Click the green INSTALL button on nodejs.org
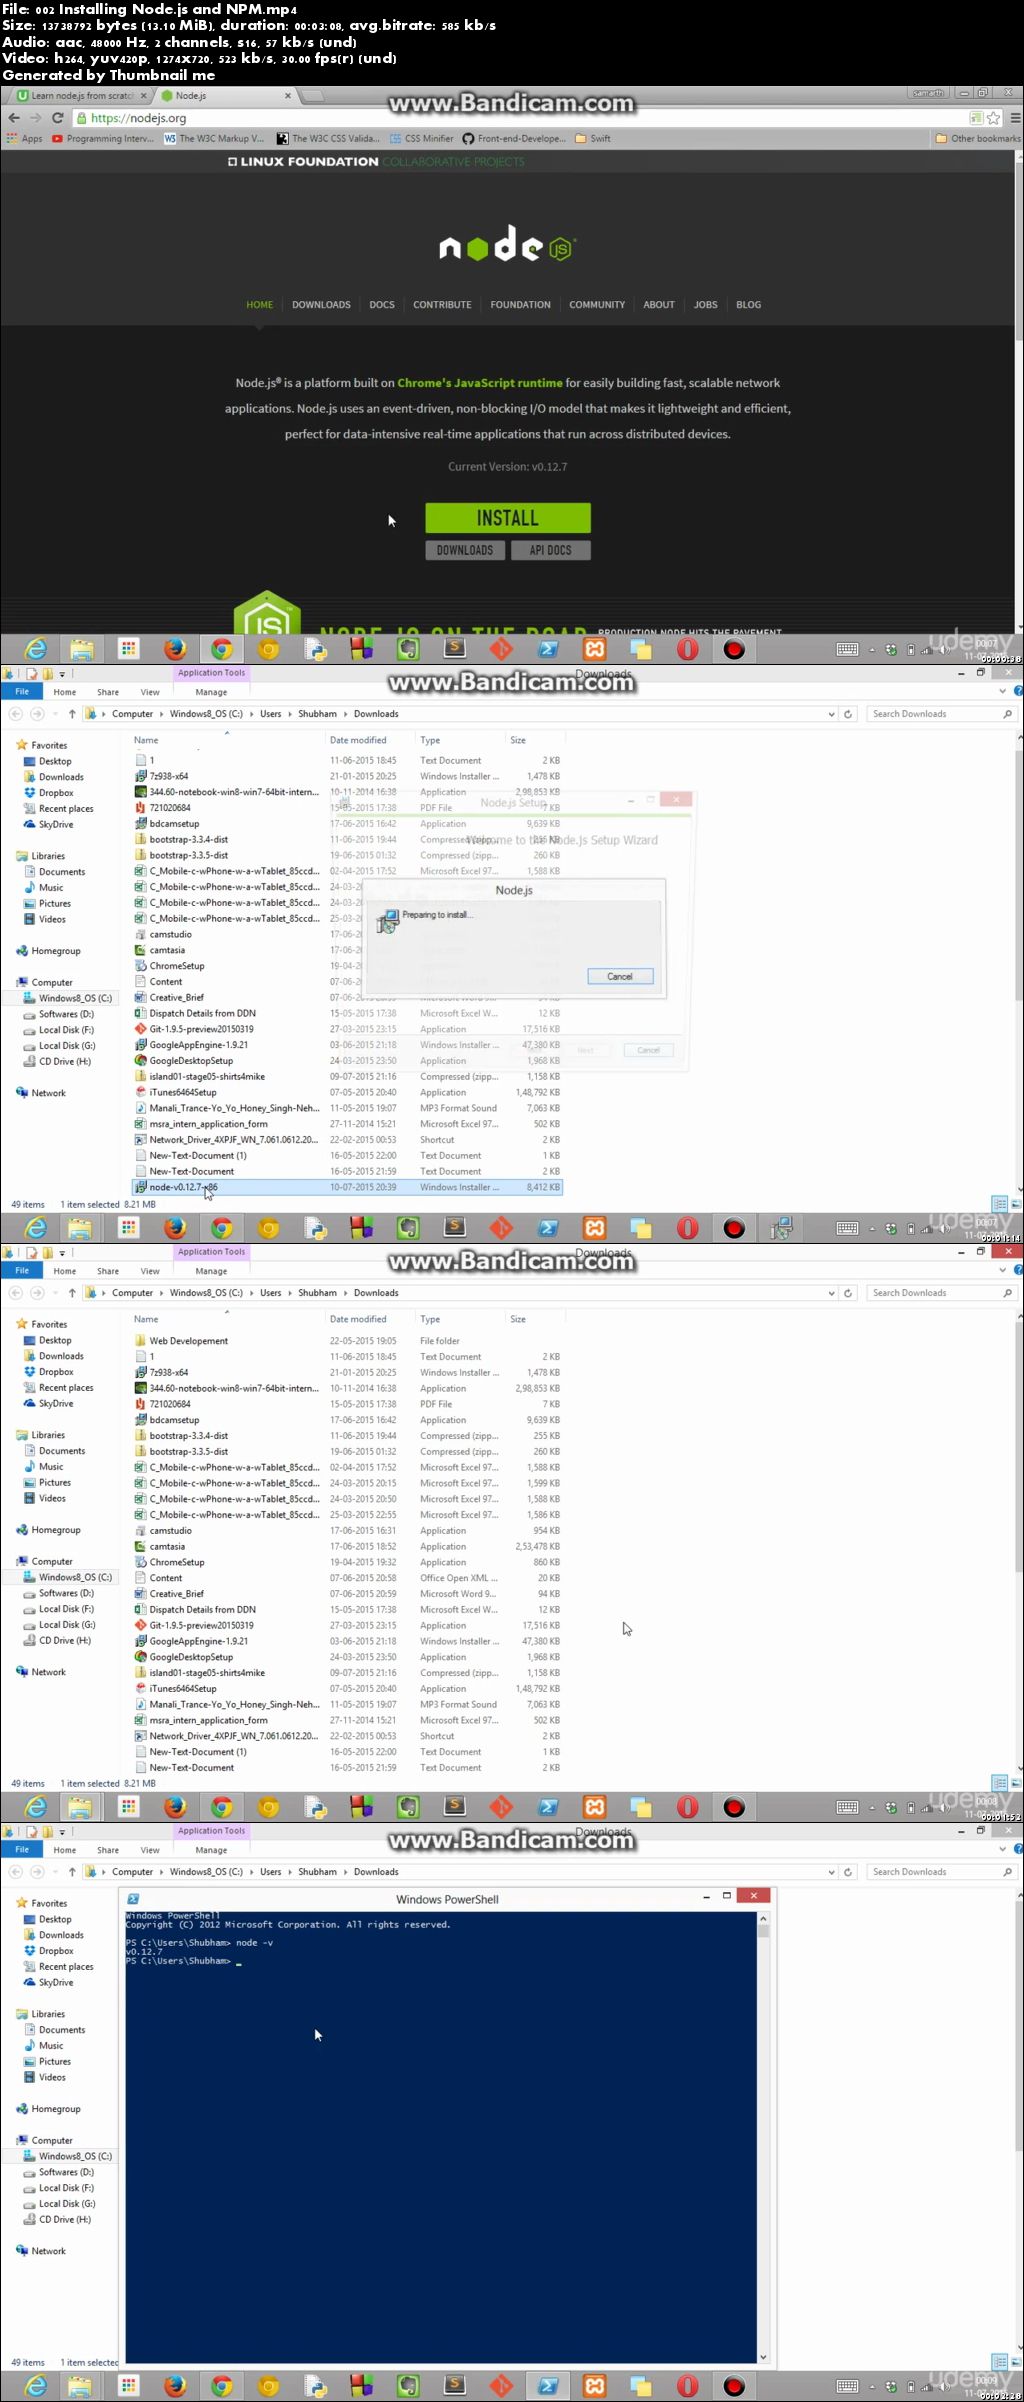Image resolution: width=1024 pixels, height=2402 pixels. click(507, 518)
